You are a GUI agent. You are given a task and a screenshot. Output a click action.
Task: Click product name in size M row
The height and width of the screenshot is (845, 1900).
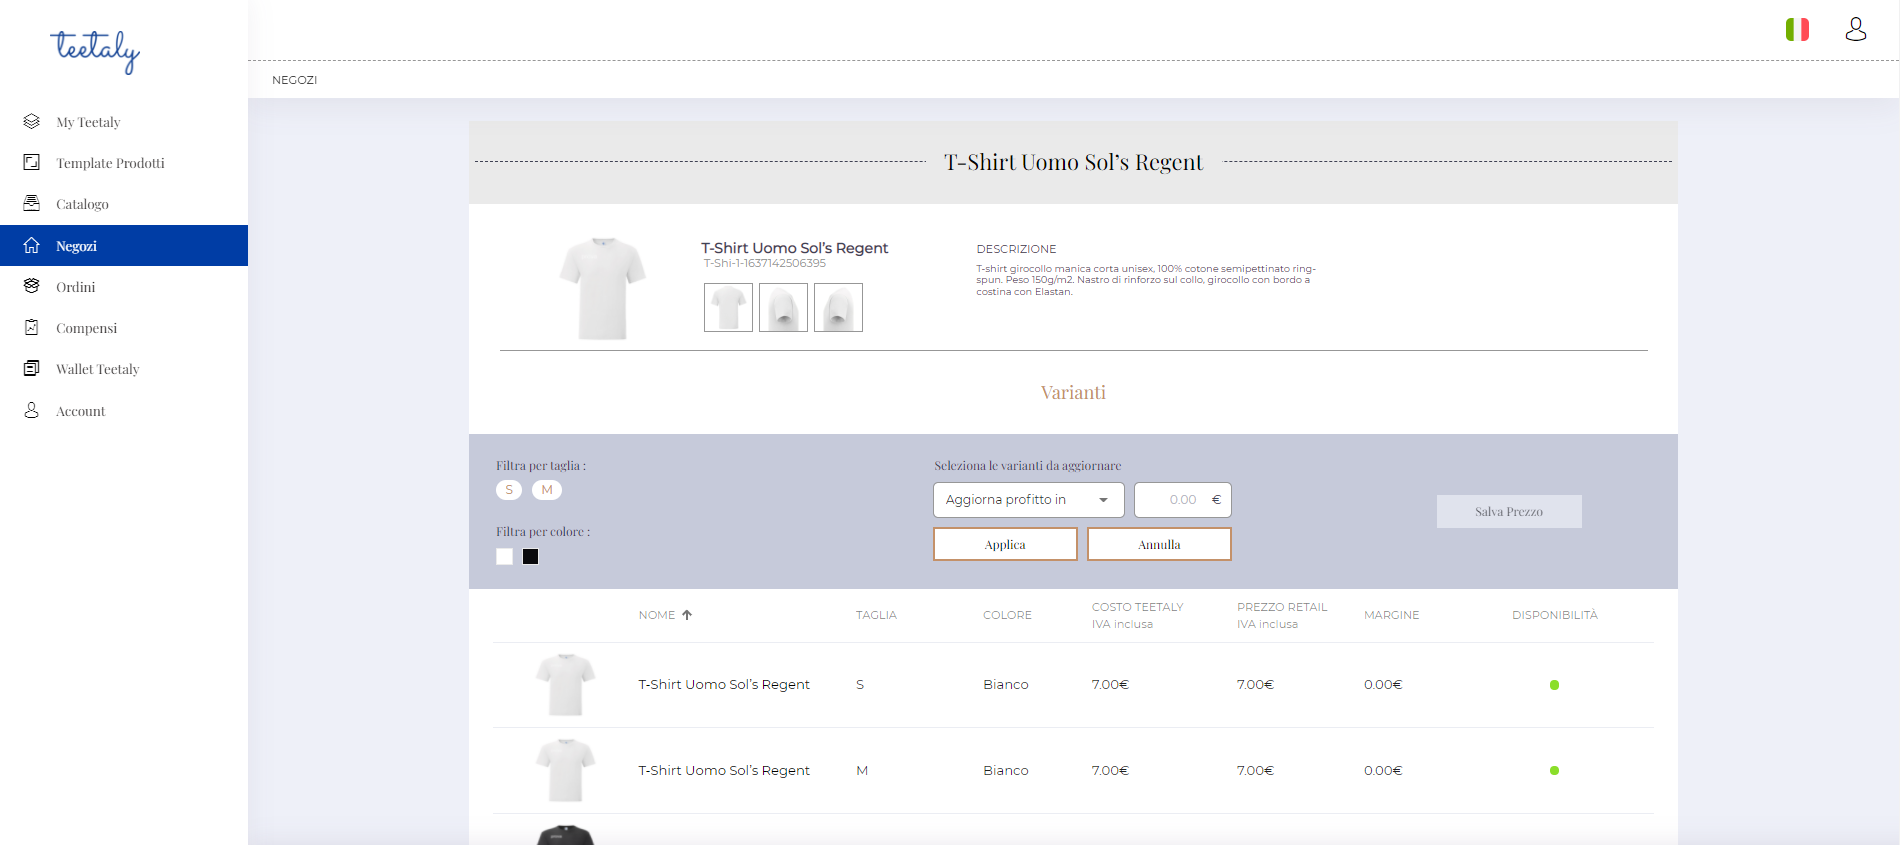pos(724,770)
